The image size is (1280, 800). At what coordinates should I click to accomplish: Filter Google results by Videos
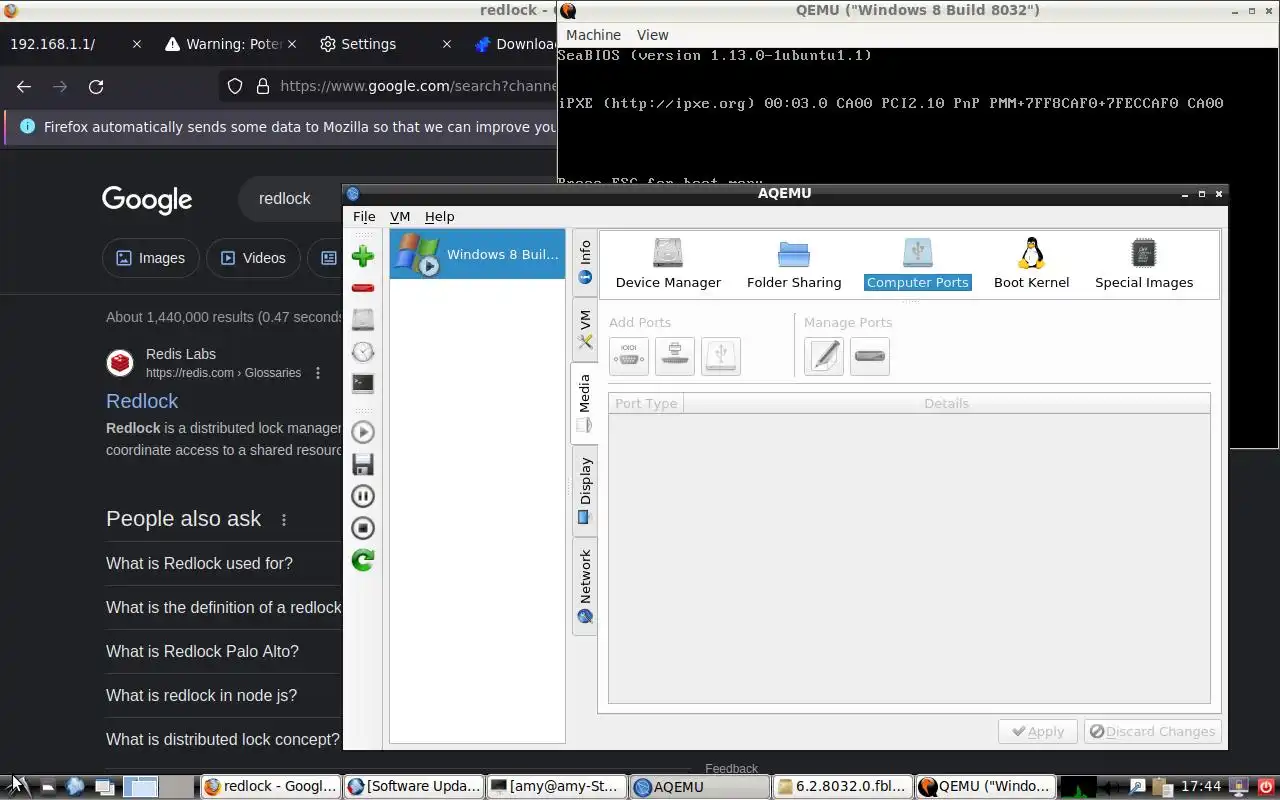coord(253,258)
